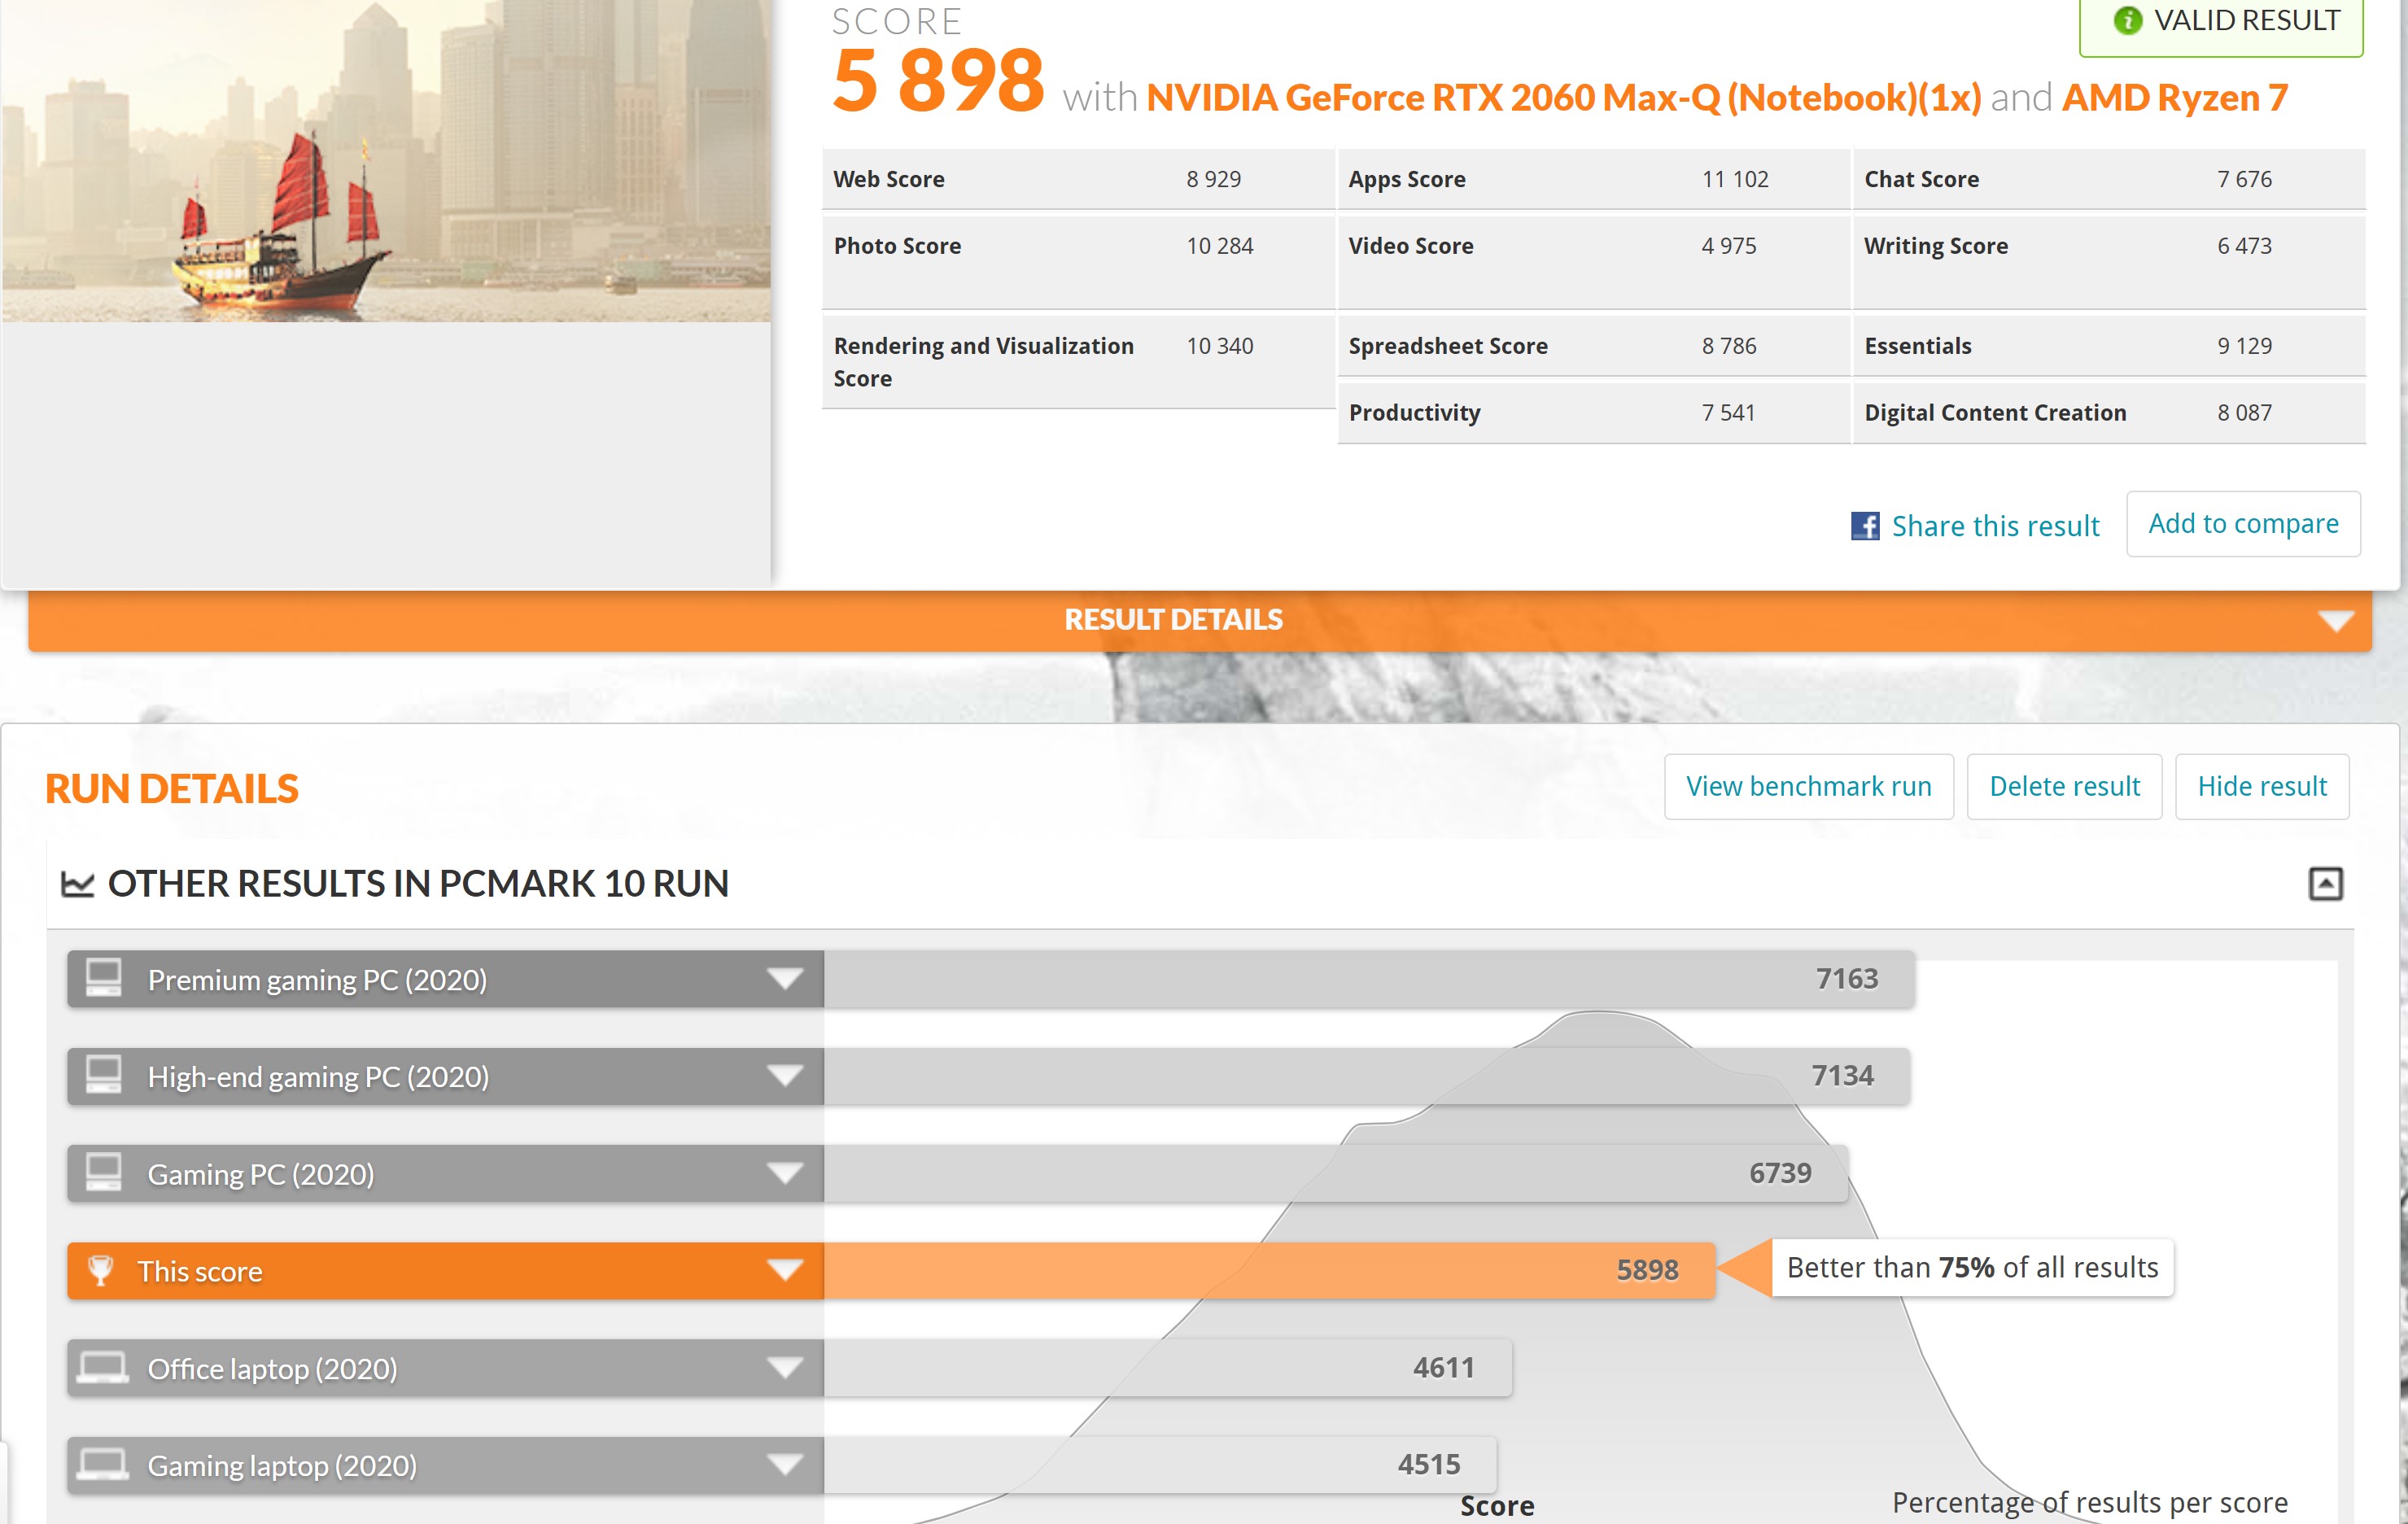Screen dimensions: 2408x1524
Task: Click the Gaming PC (2020) desktop icon
Action: click(x=103, y=1172)
